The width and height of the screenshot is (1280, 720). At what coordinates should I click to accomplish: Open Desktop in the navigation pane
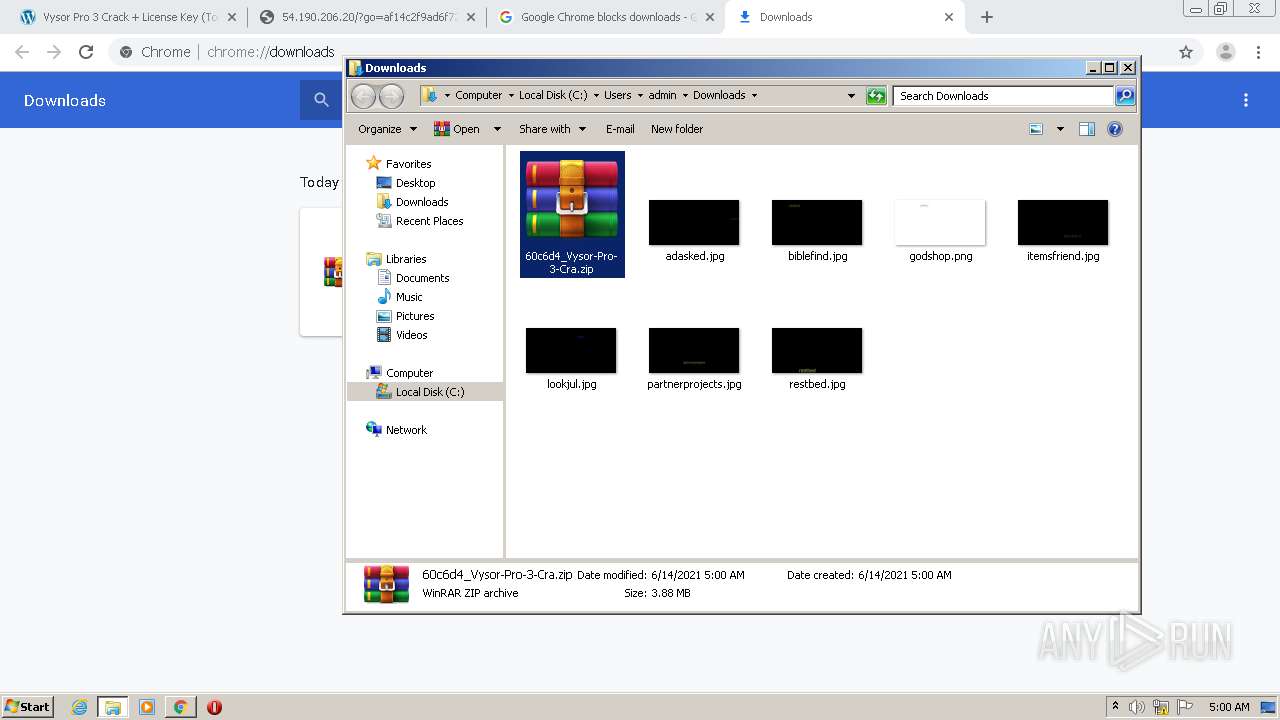pyautogui.click(x=415, y=183)
